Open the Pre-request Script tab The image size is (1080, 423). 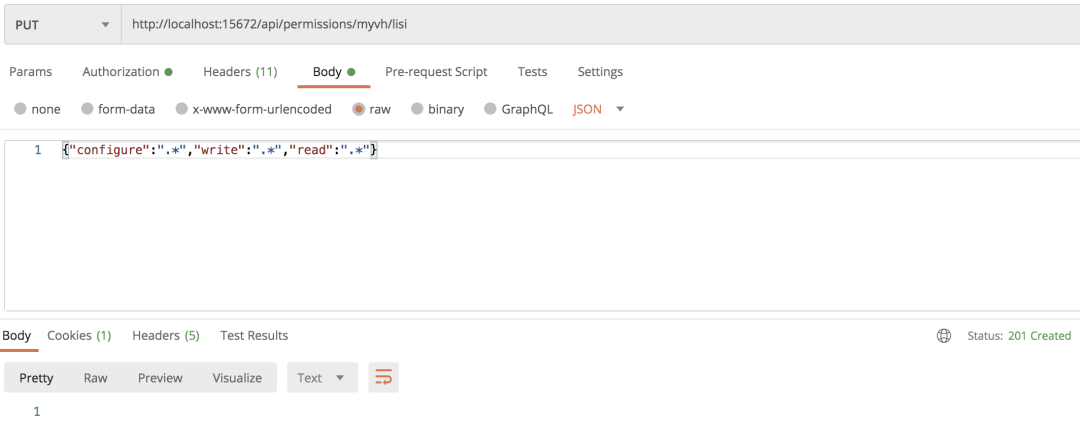[x=436, y=72]
